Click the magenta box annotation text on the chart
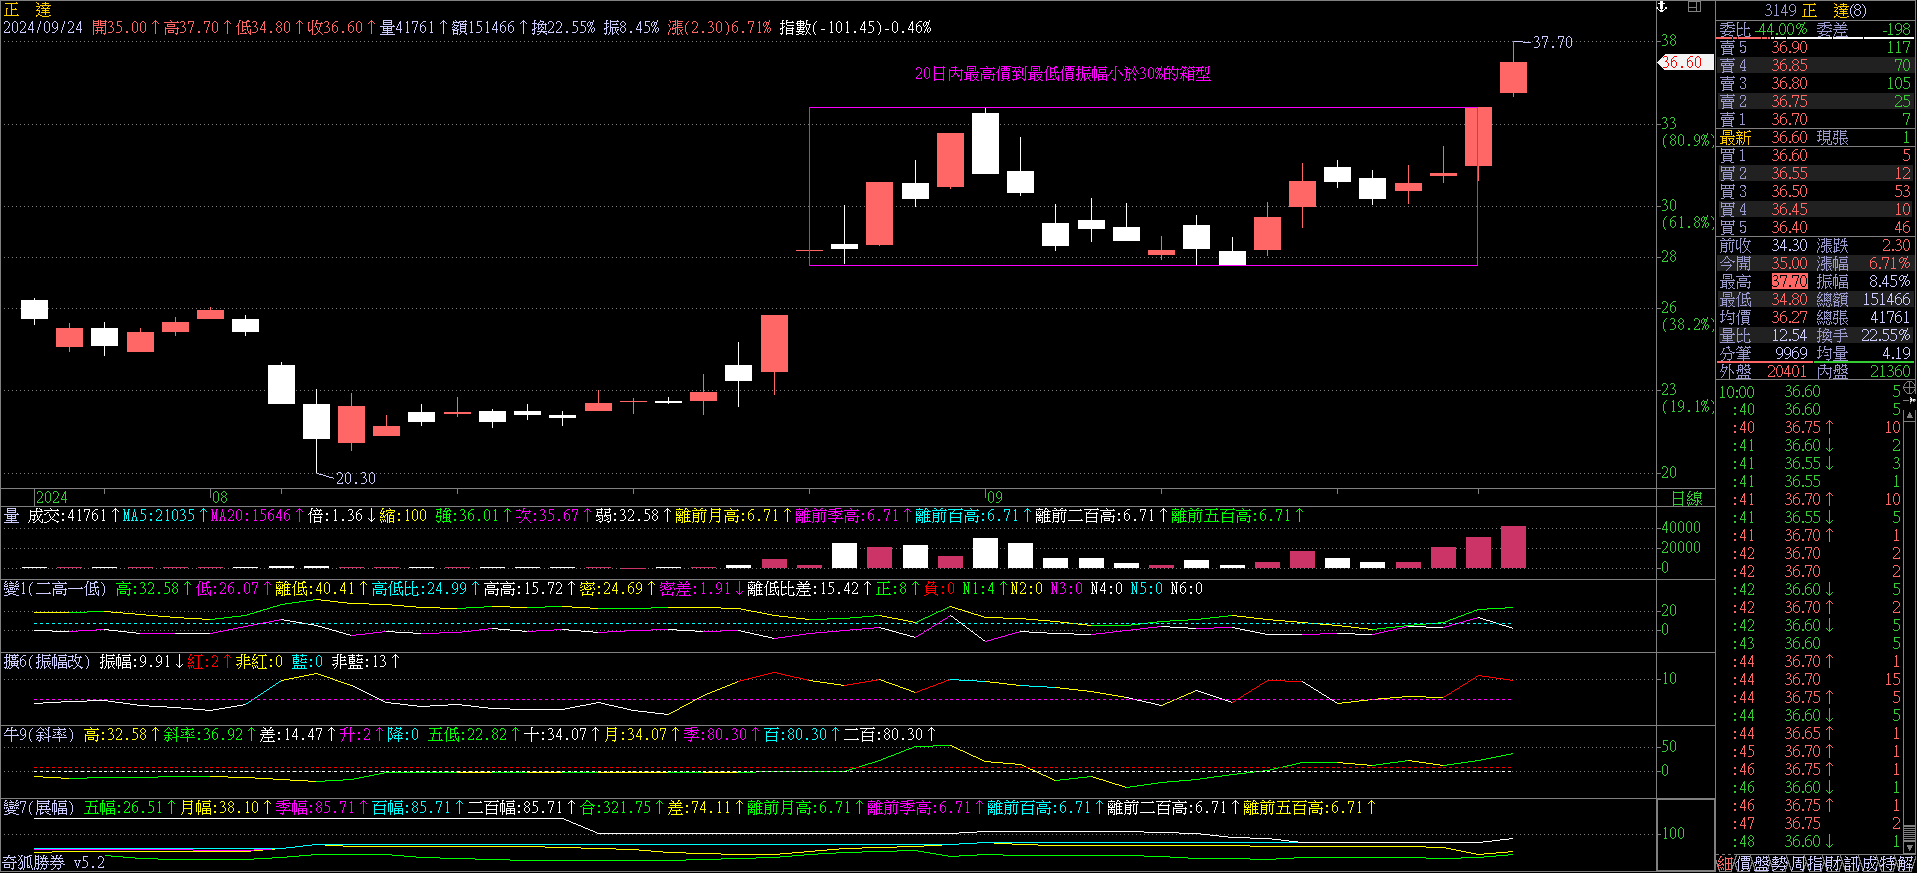 pos(1063,74)
